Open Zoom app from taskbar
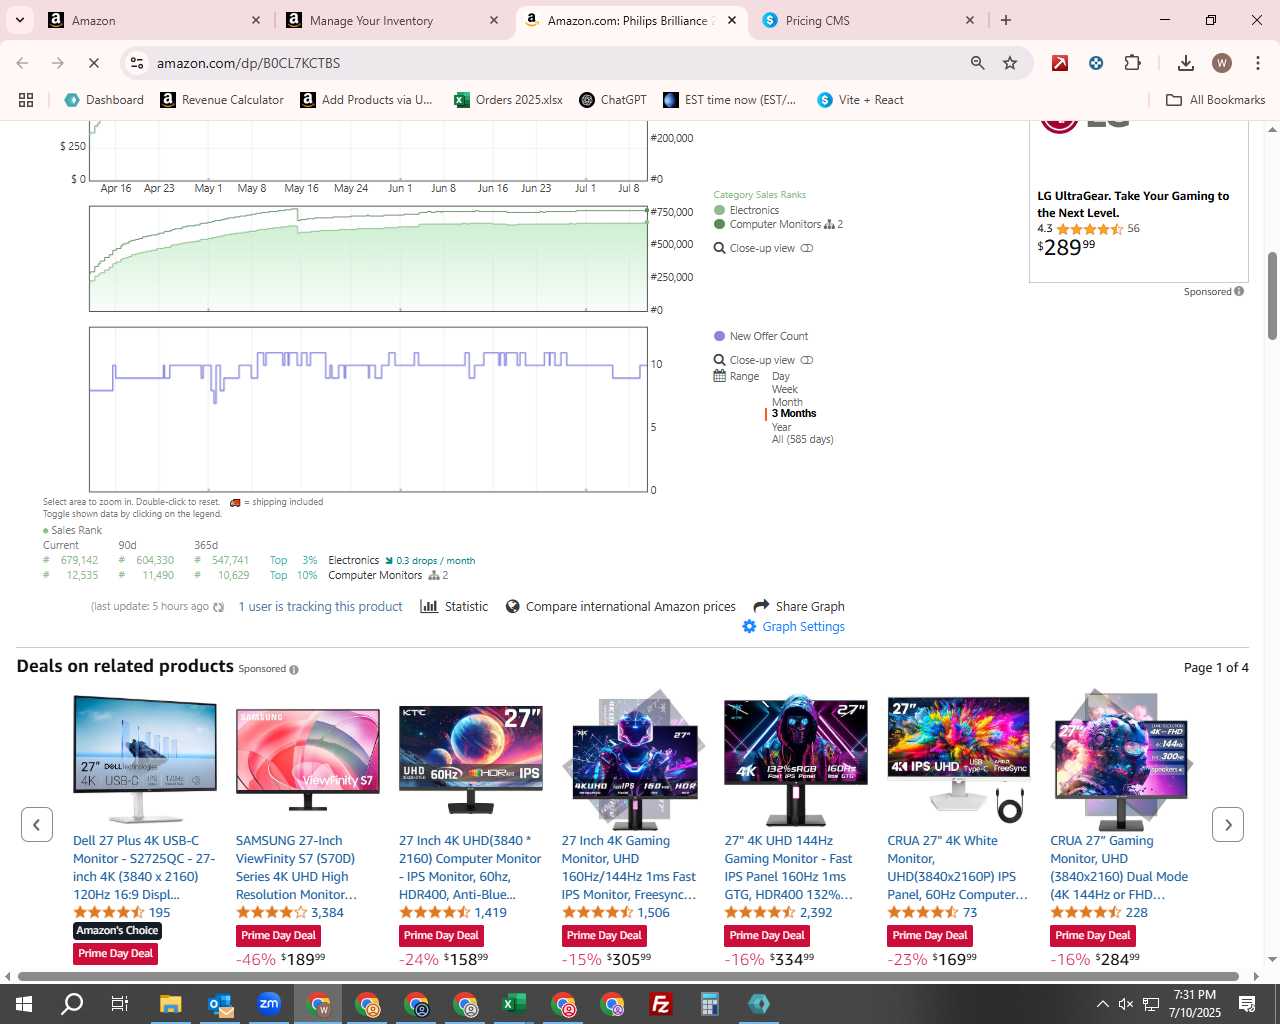The width and height of the screenshot is (1280, 1024). (269, 1004)
